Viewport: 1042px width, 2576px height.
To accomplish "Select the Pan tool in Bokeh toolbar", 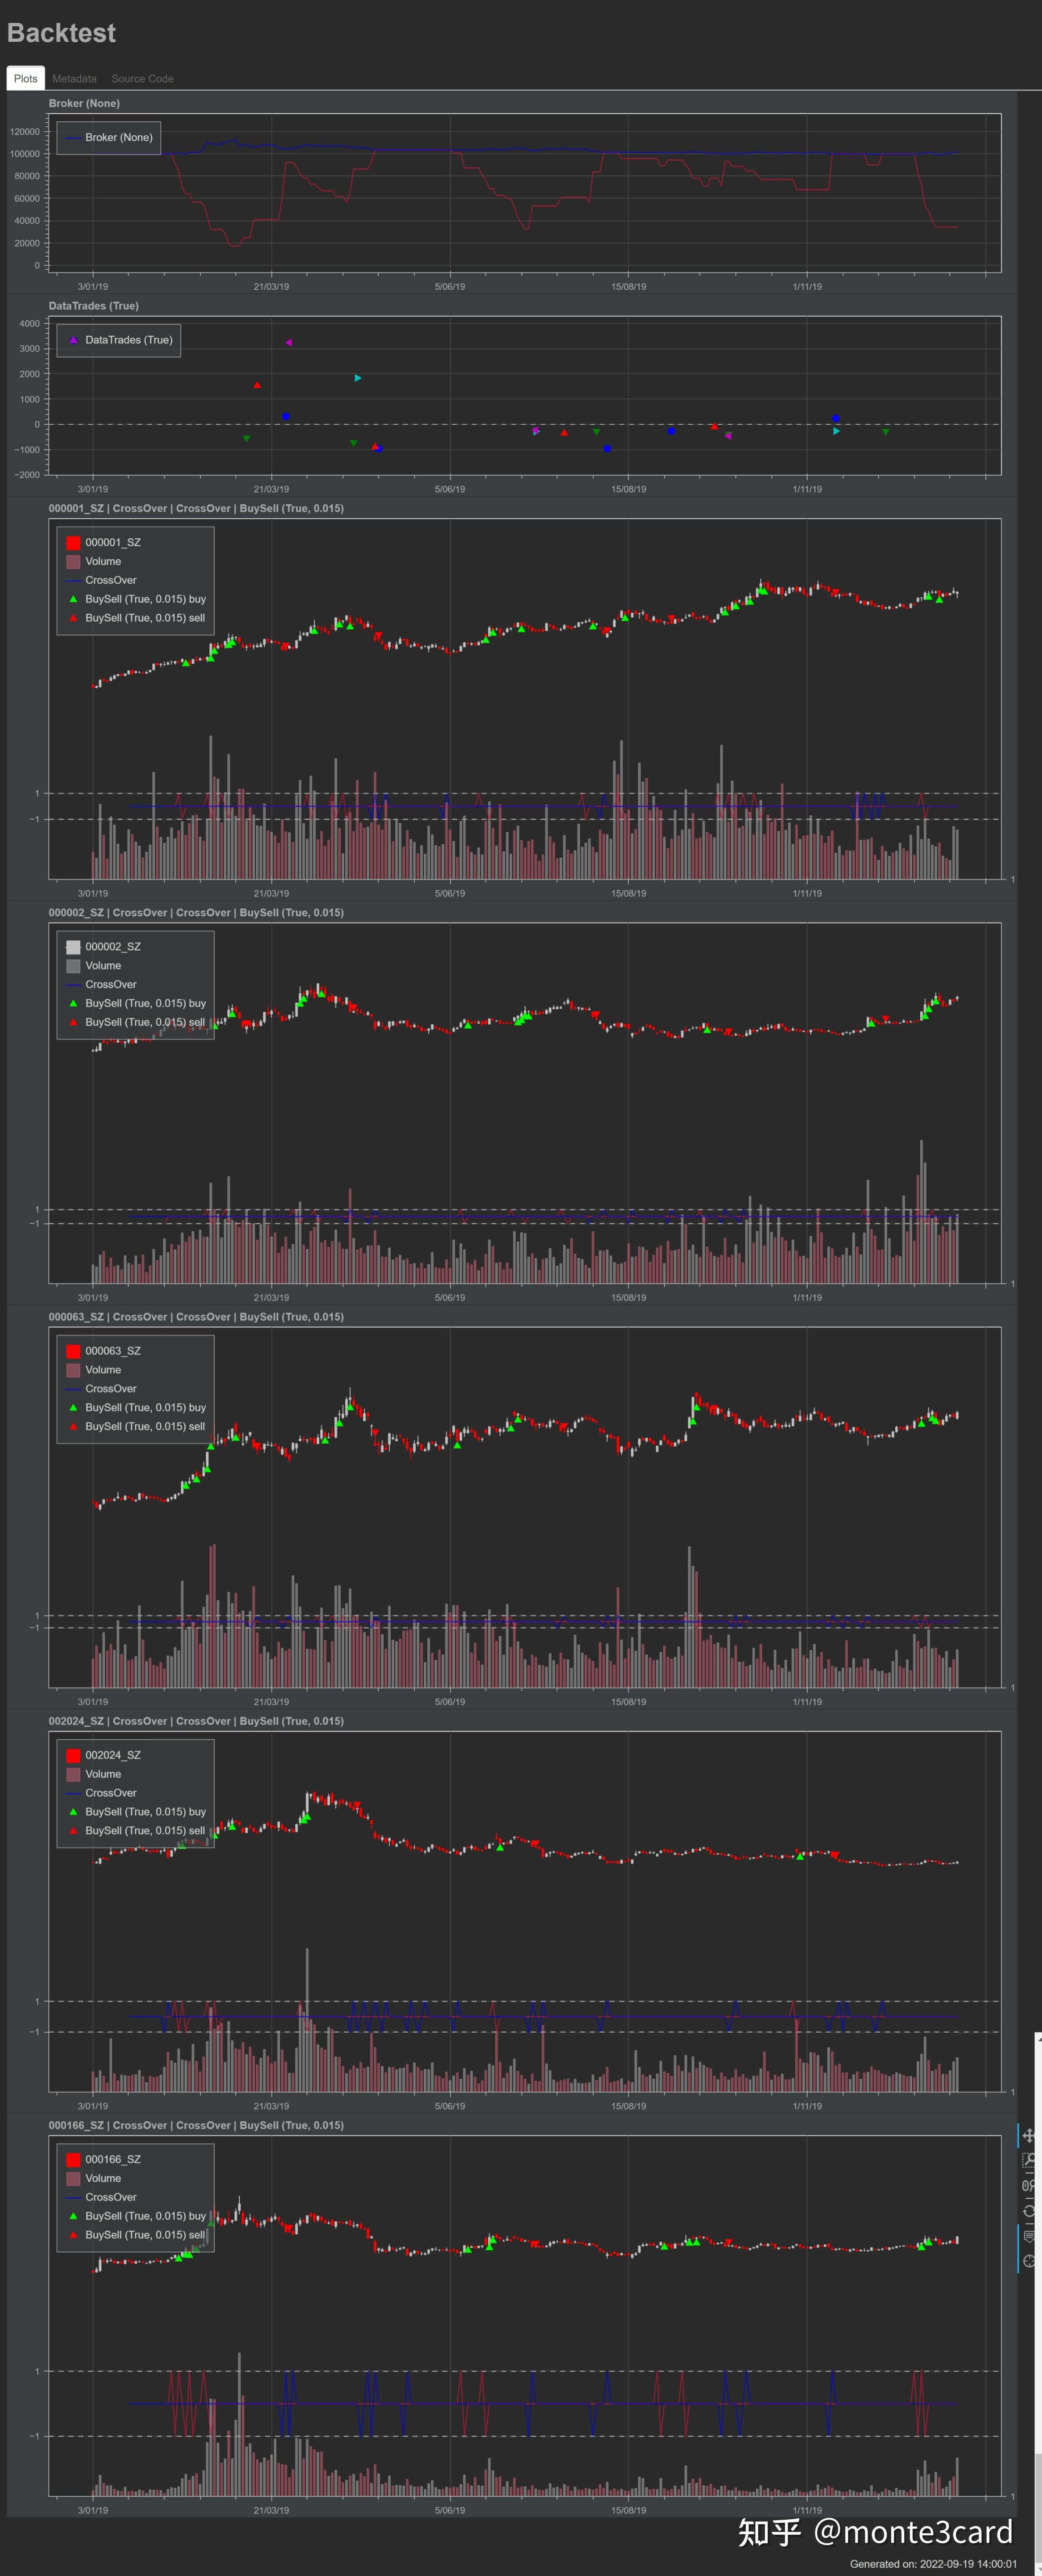I will pos(1029,2136).
